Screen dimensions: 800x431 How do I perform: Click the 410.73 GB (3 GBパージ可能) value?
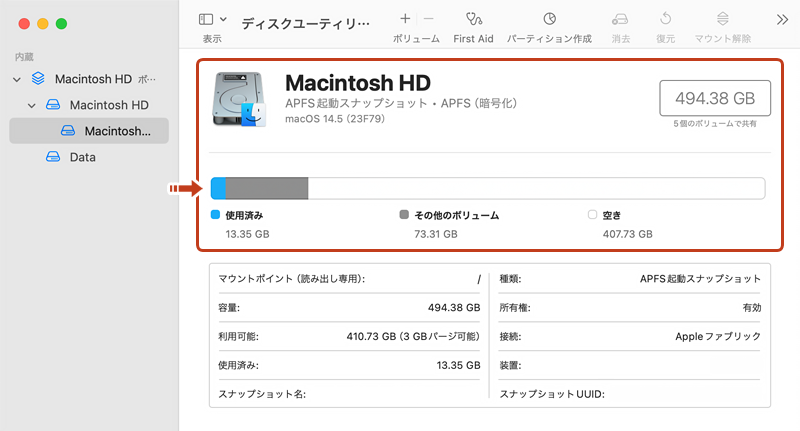[413, 337]
